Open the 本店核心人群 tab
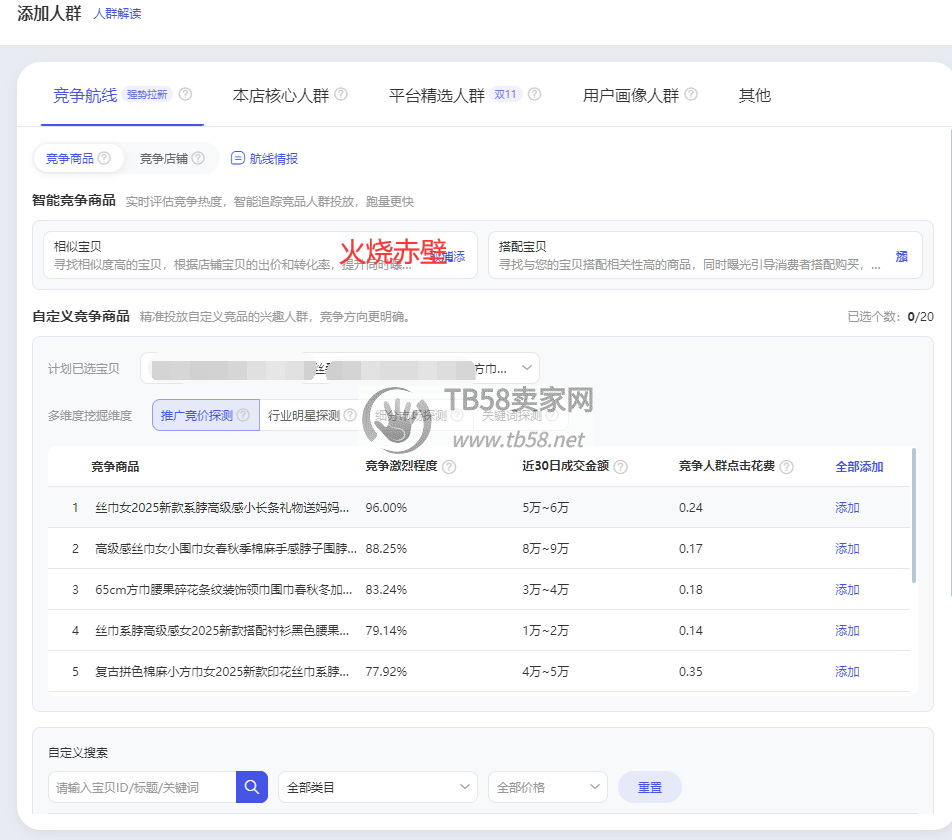Screen dimensions: 952x840 point(280,96)
